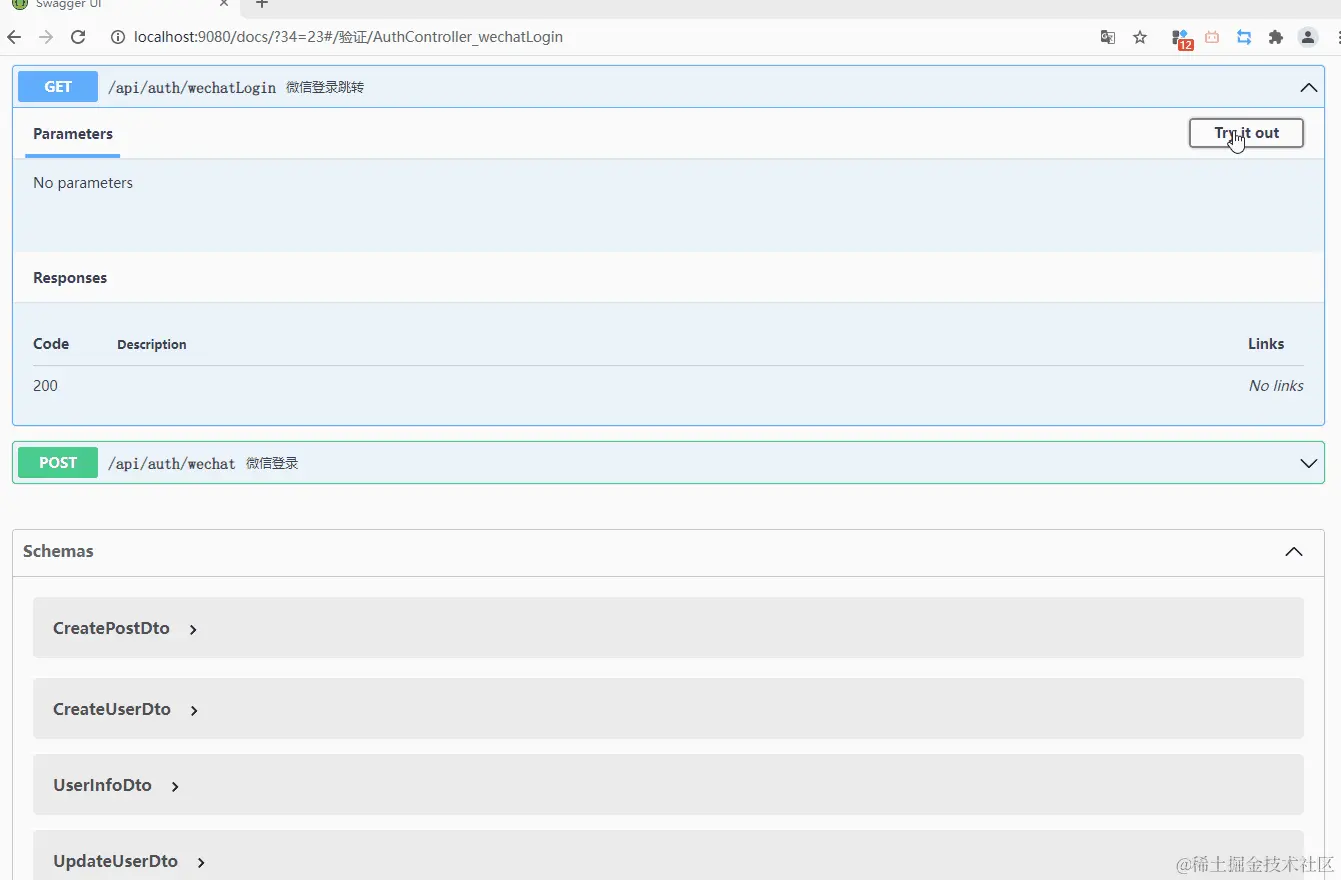Screen dimensions: 1341x880
Task: Click the 微信登录 summary on POST row
Action: (x=272, y=464)
